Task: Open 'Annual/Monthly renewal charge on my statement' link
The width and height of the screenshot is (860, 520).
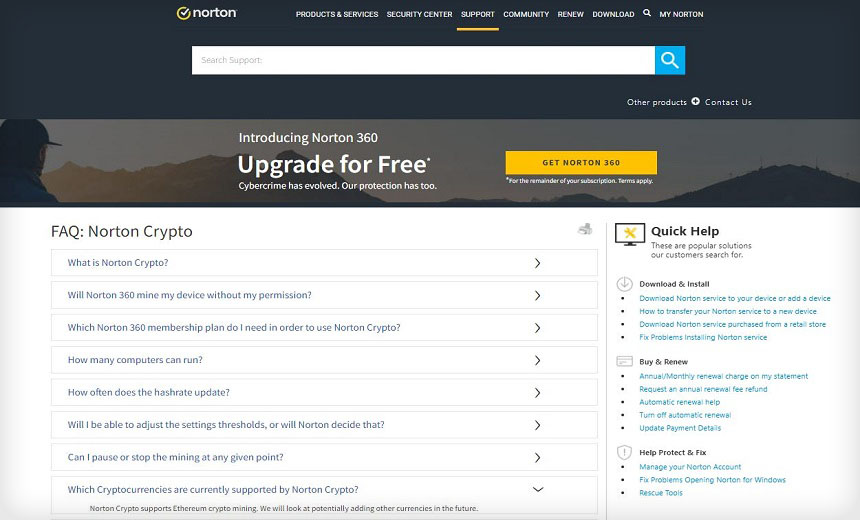Action: click(723, 376)
